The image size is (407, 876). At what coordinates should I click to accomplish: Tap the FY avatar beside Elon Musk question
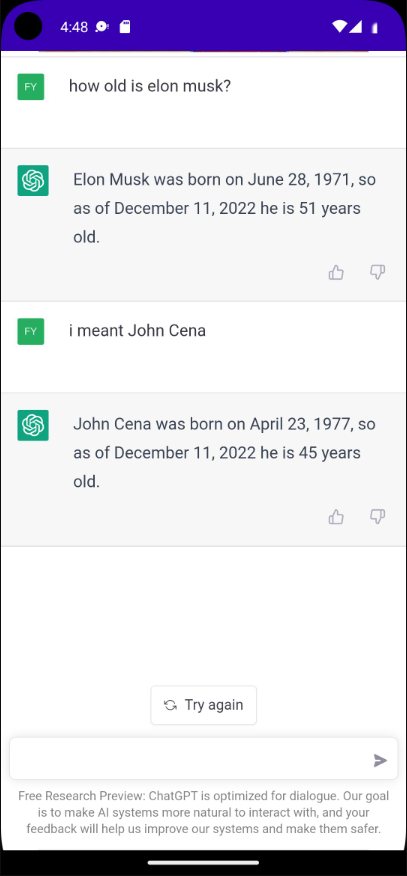pyautogui.click(x=31, y=87)
